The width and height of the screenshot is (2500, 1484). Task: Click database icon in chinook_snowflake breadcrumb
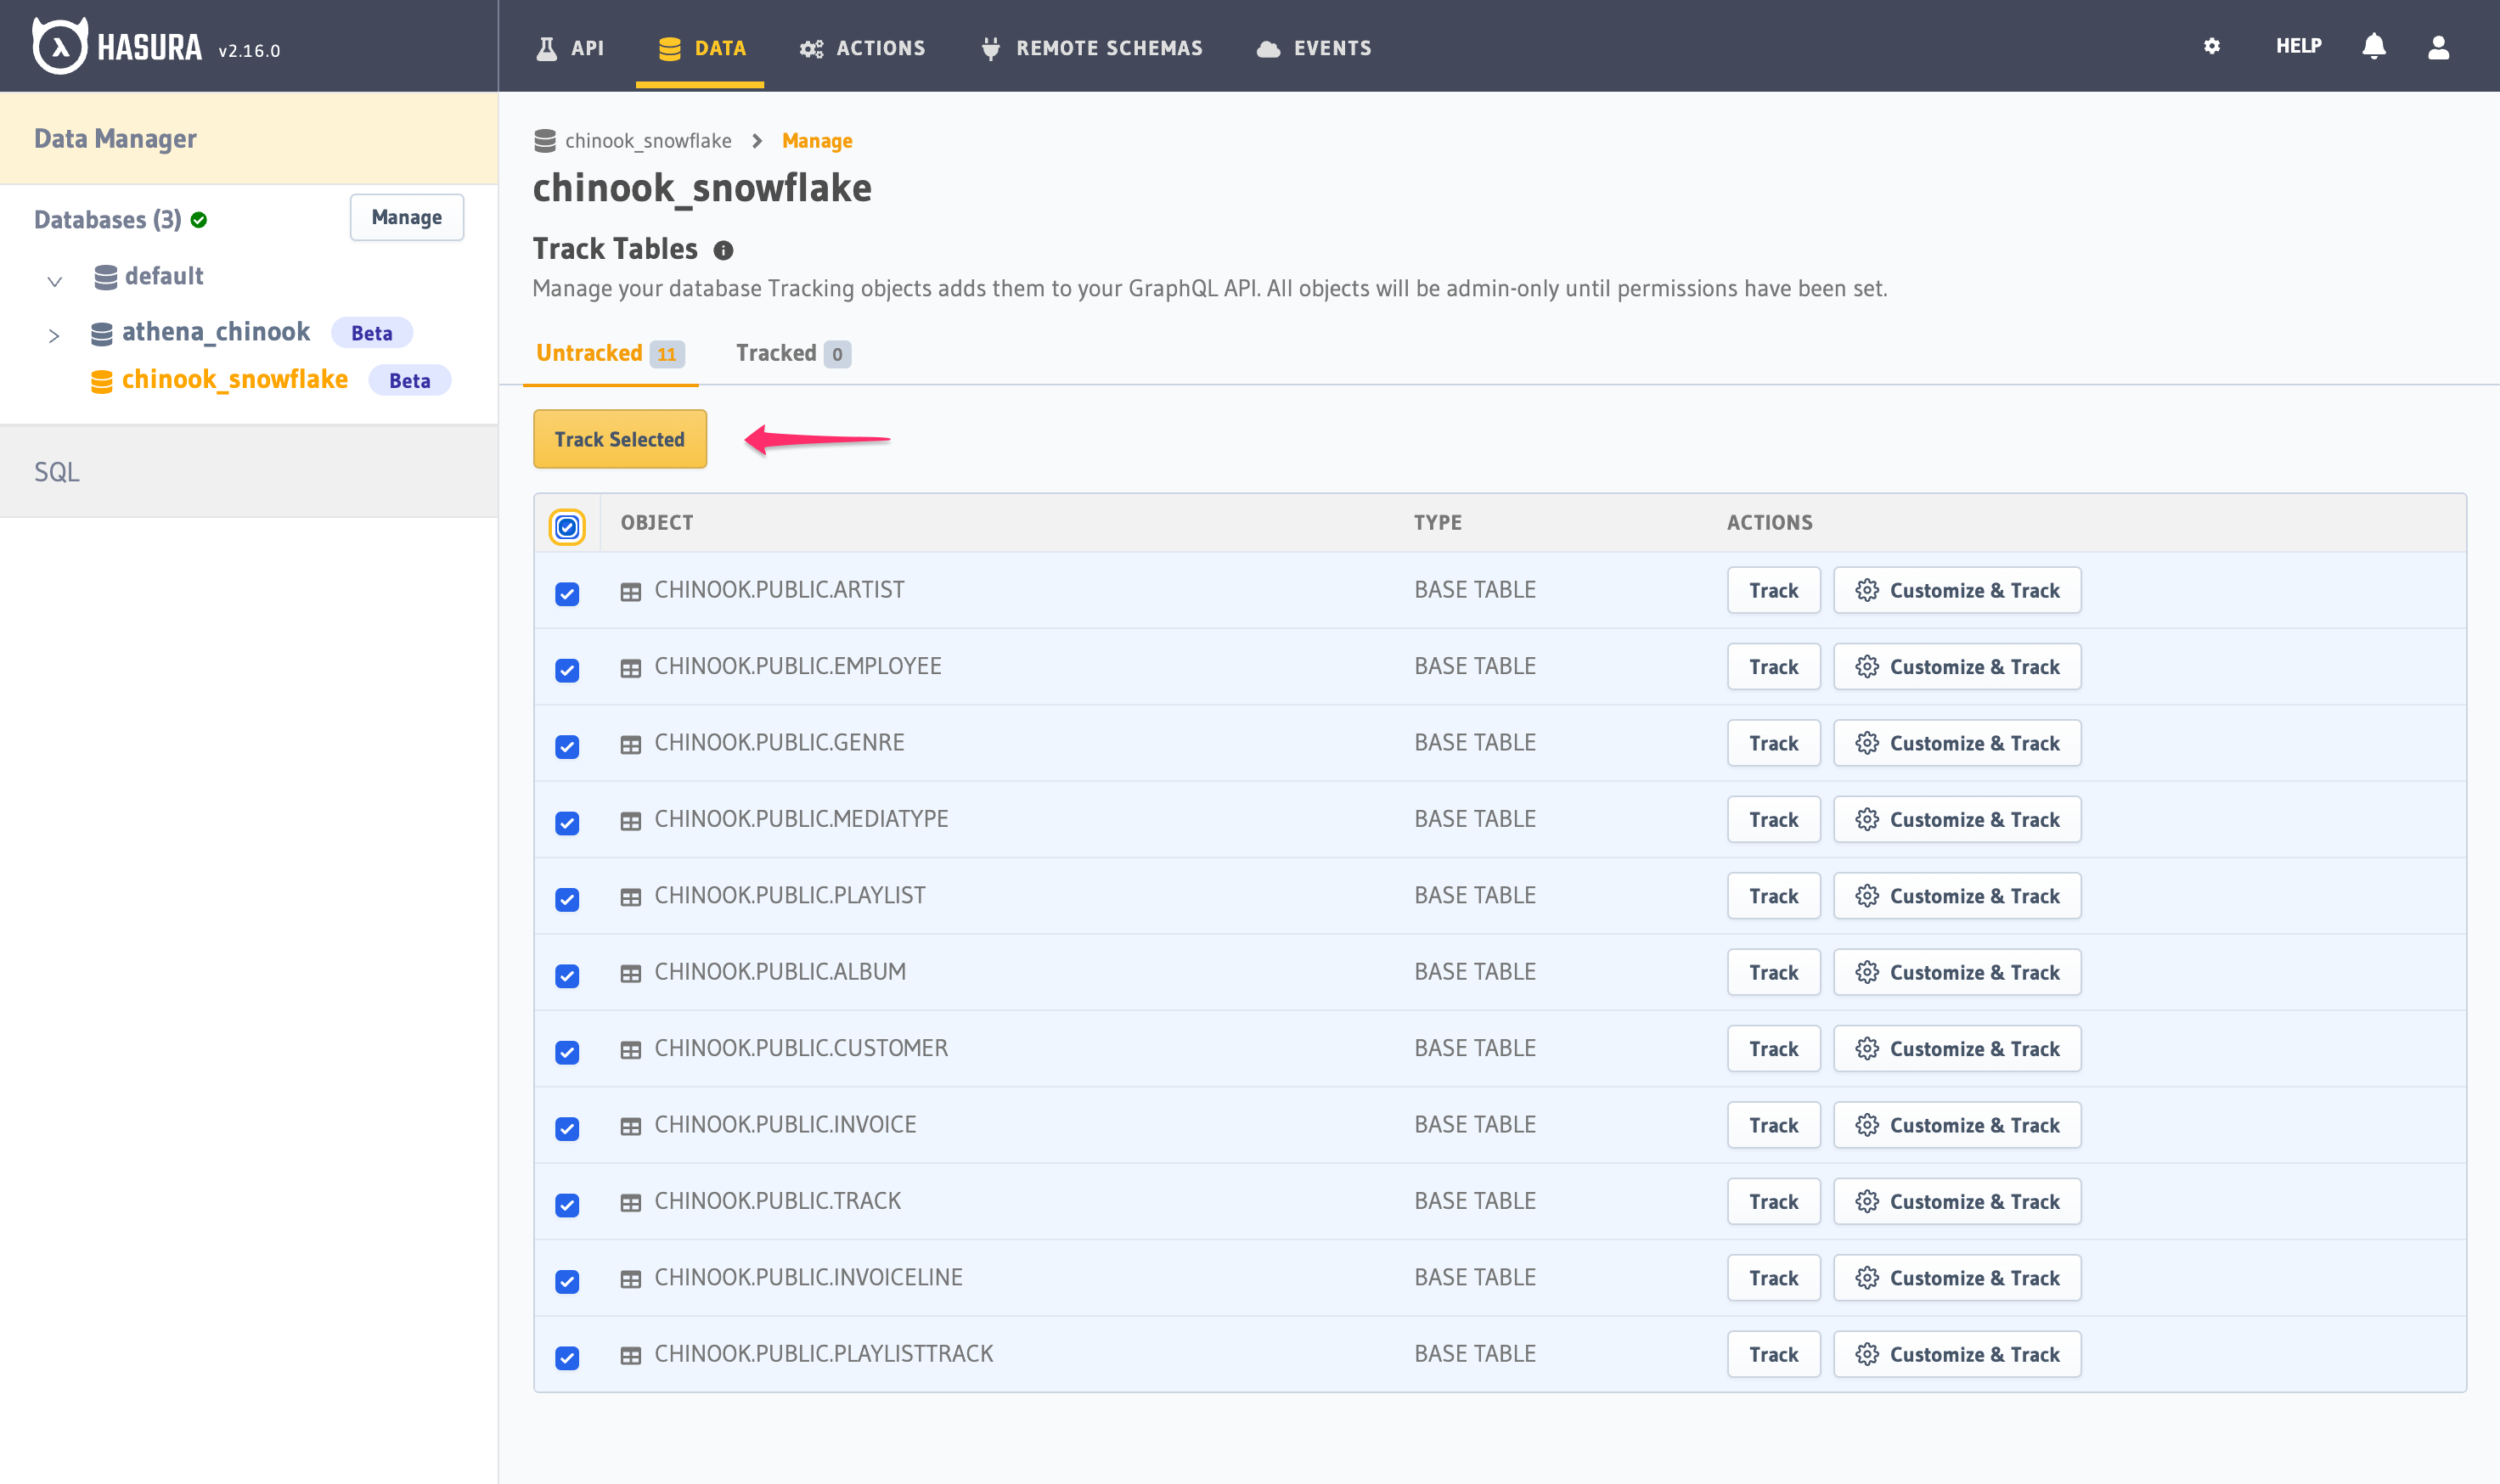click(545, 141)
